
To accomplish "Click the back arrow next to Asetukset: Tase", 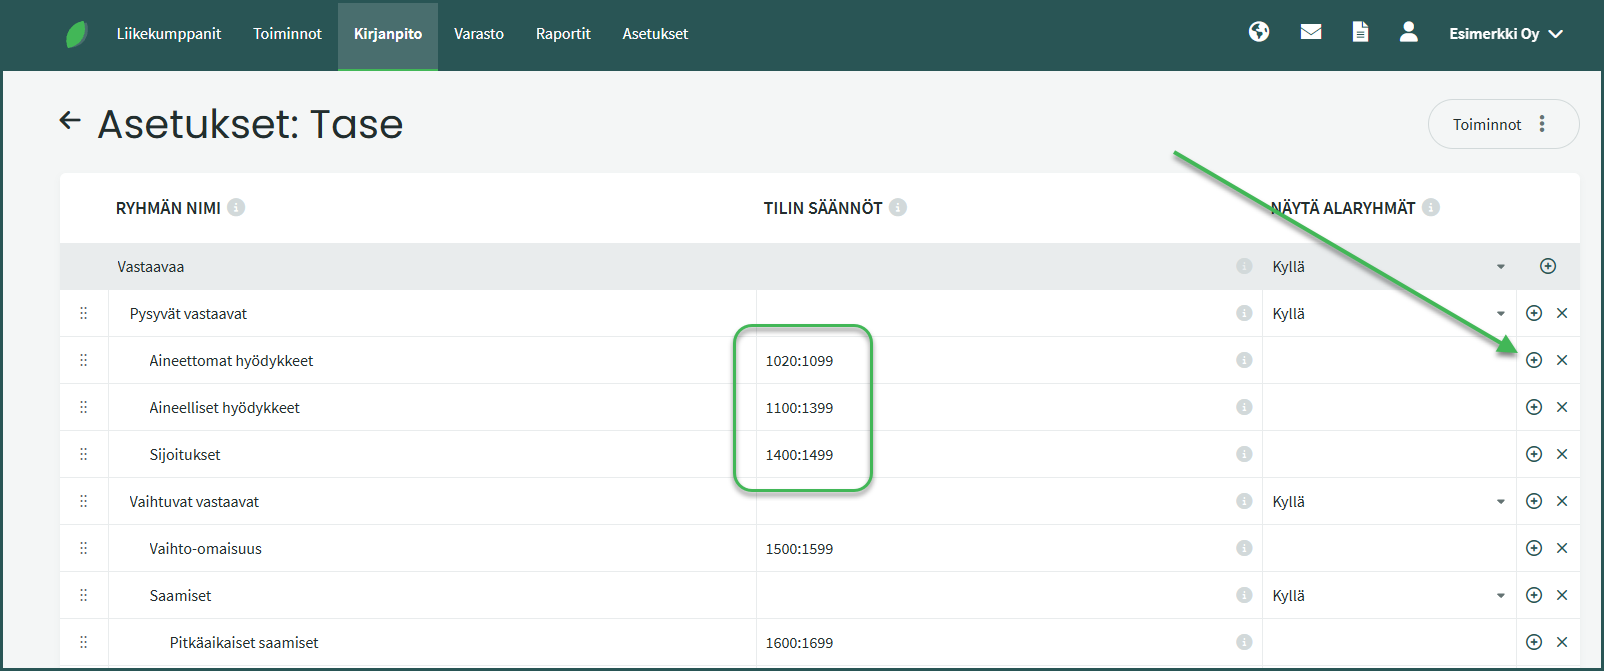I will click(x=70, y=121).
